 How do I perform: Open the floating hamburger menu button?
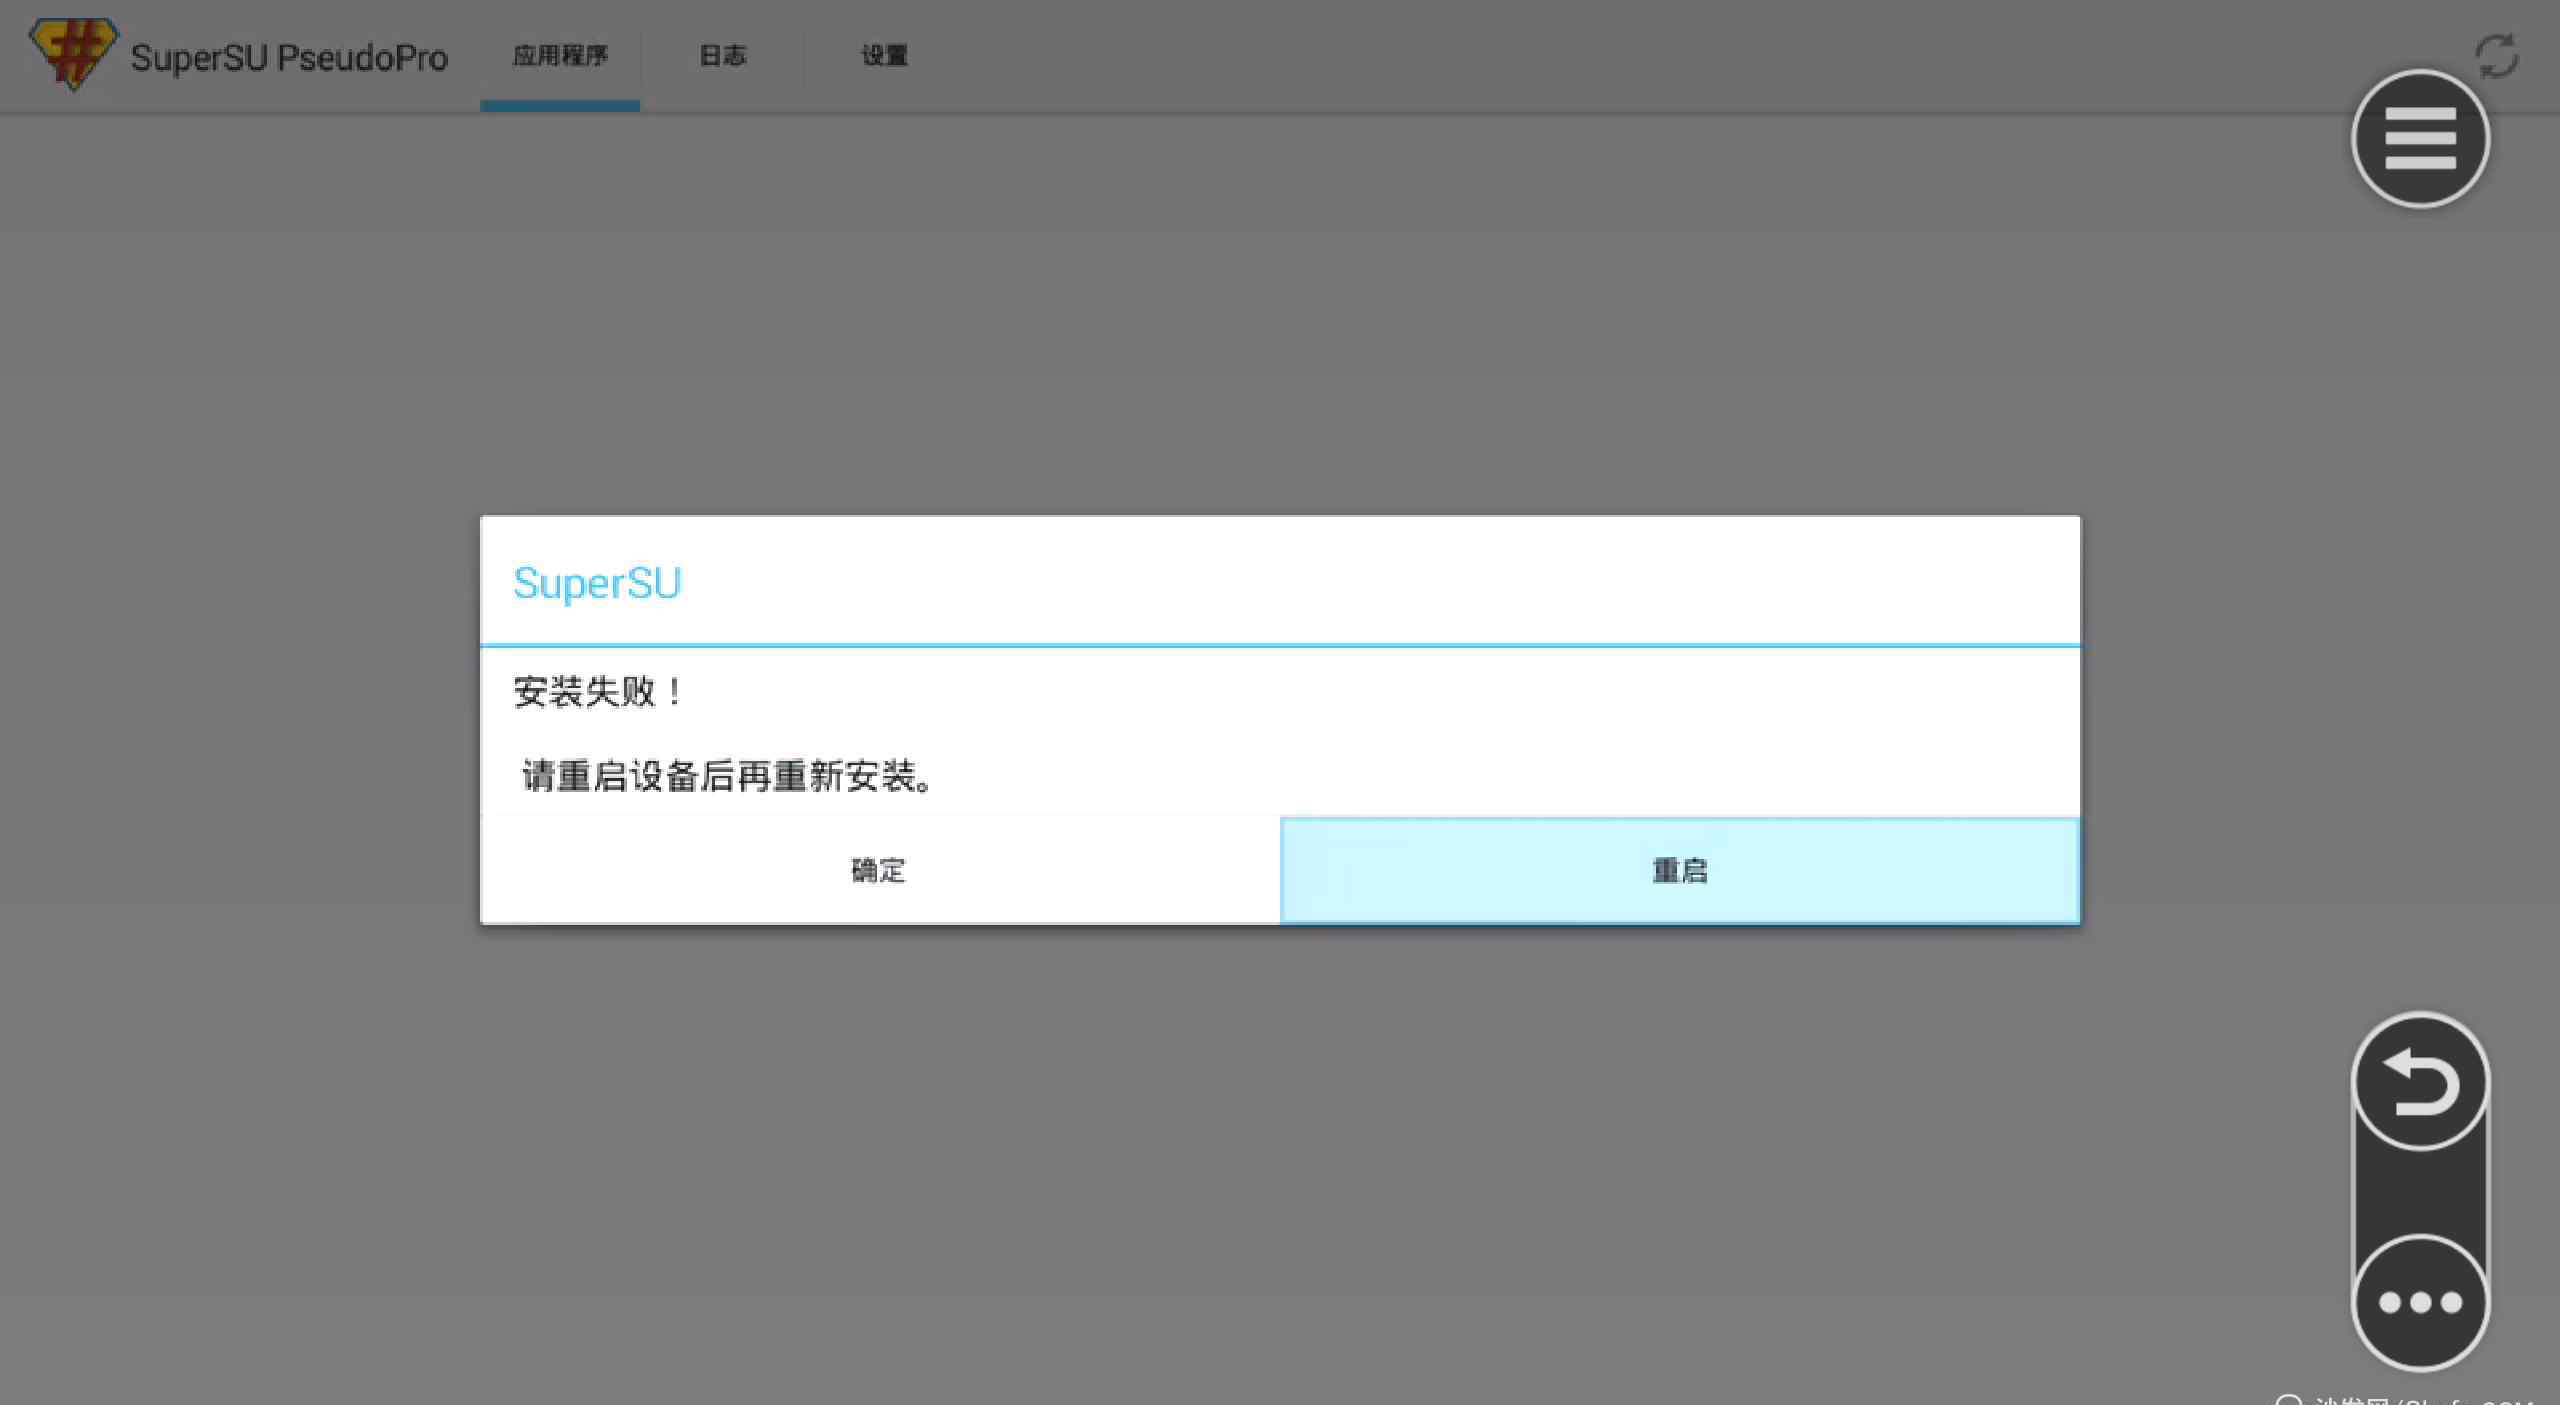tap(2420, 138)
